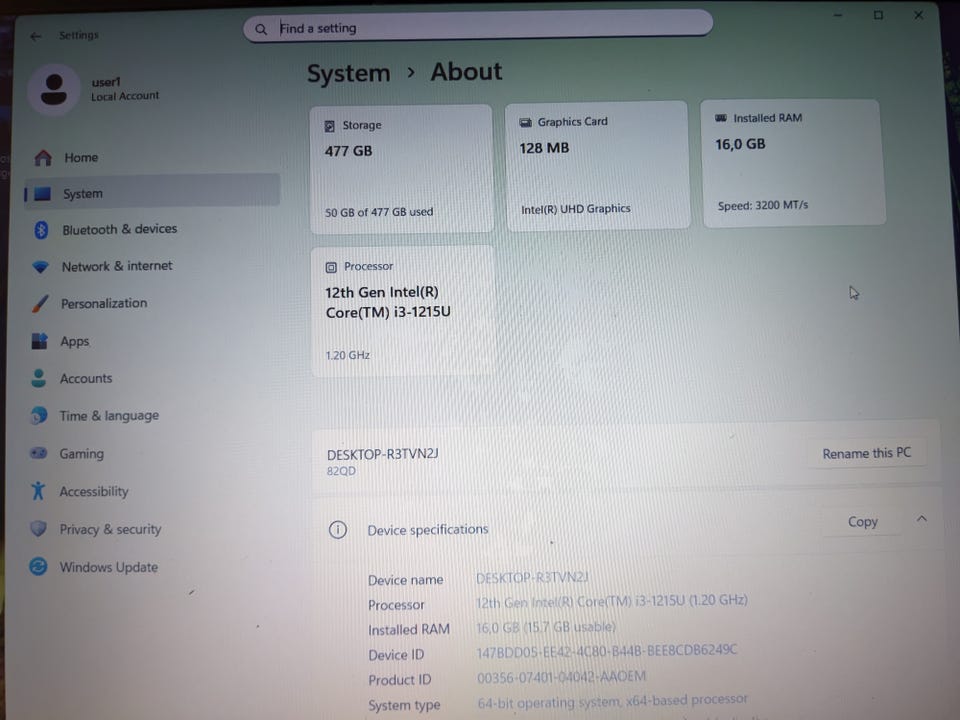Select System in the sidebar

(x=152, y=193)
